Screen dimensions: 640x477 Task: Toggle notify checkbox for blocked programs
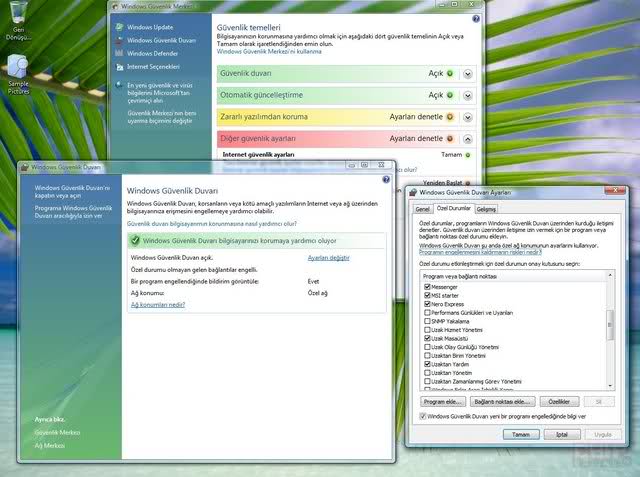pyautogui.click(x=423, y=416)
